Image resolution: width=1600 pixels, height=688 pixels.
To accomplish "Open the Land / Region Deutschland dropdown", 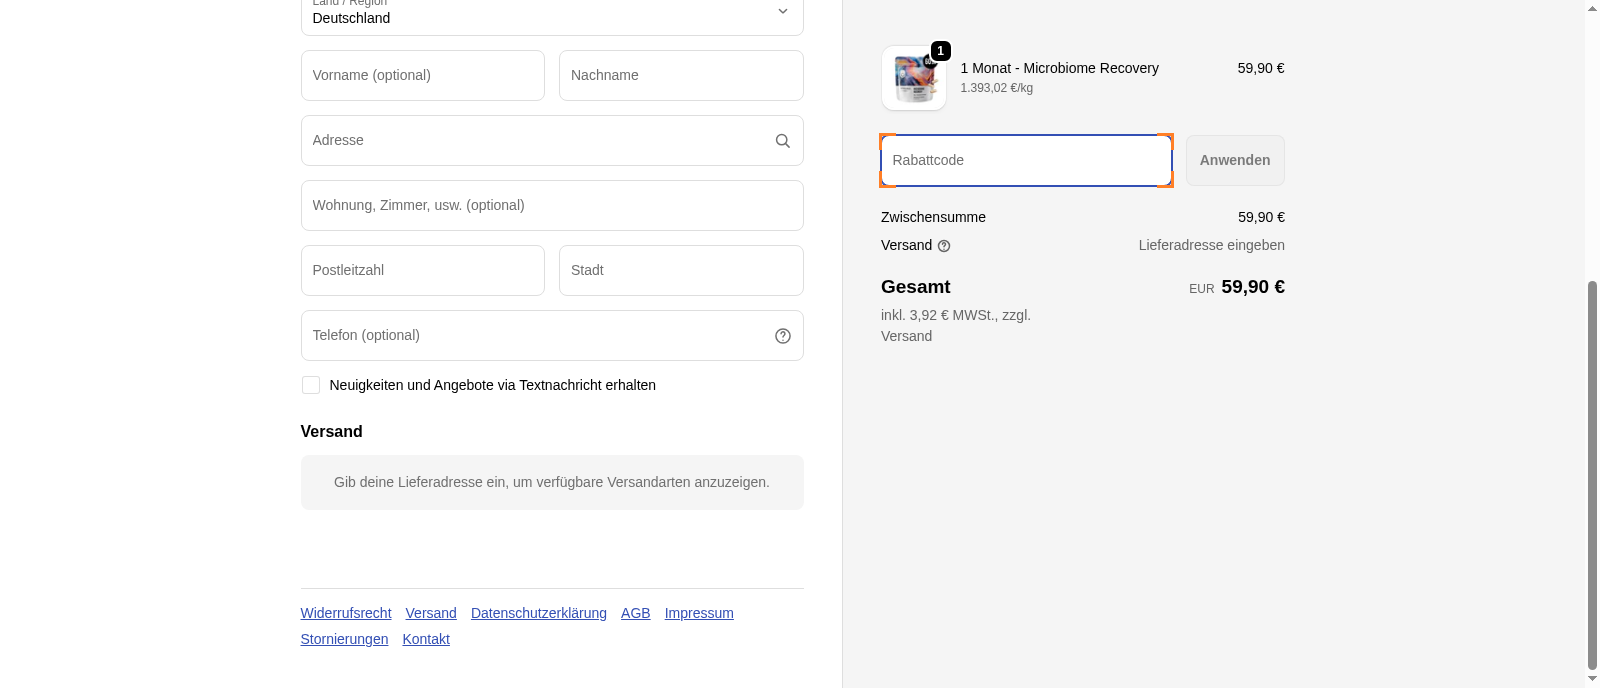I will [552, 16].
